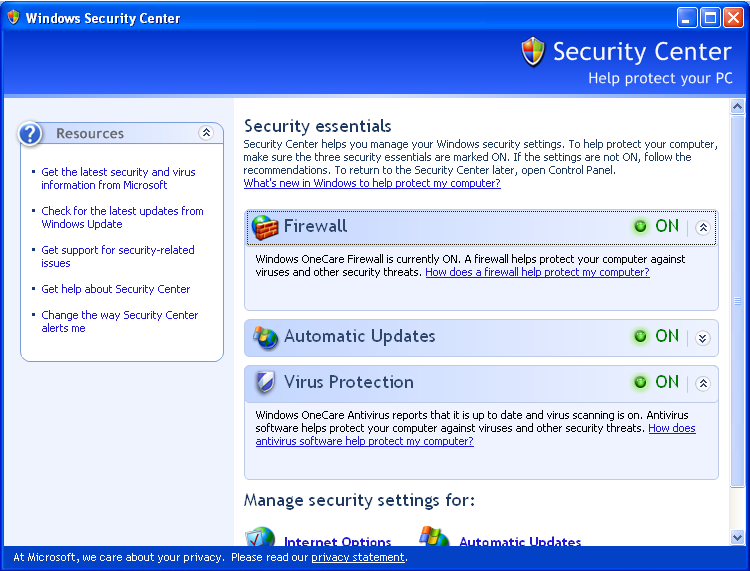The image size is (750, 571).
Task: Open 'Change the way Security Center alerts me'
Action: (x=120, y=321)
